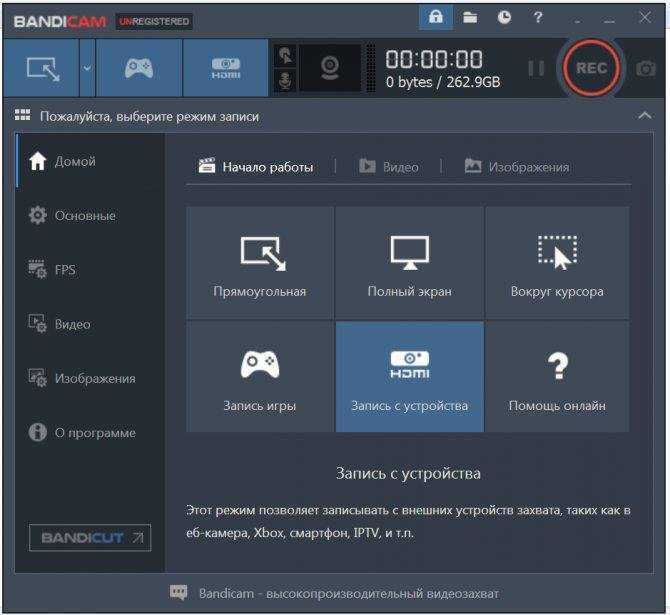Collapse the mode selection panel chevron

[645, 115]
